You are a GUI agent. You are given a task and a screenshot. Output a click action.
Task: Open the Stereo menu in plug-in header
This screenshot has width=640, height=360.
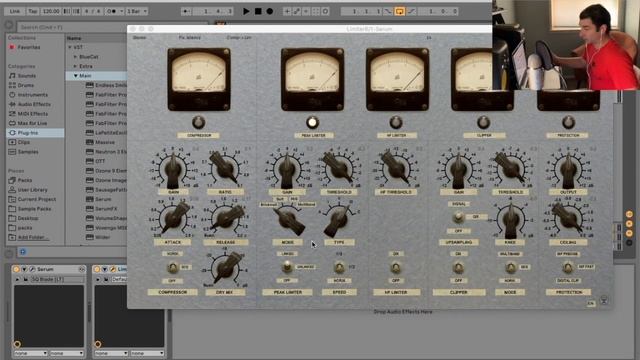(140, 38)
